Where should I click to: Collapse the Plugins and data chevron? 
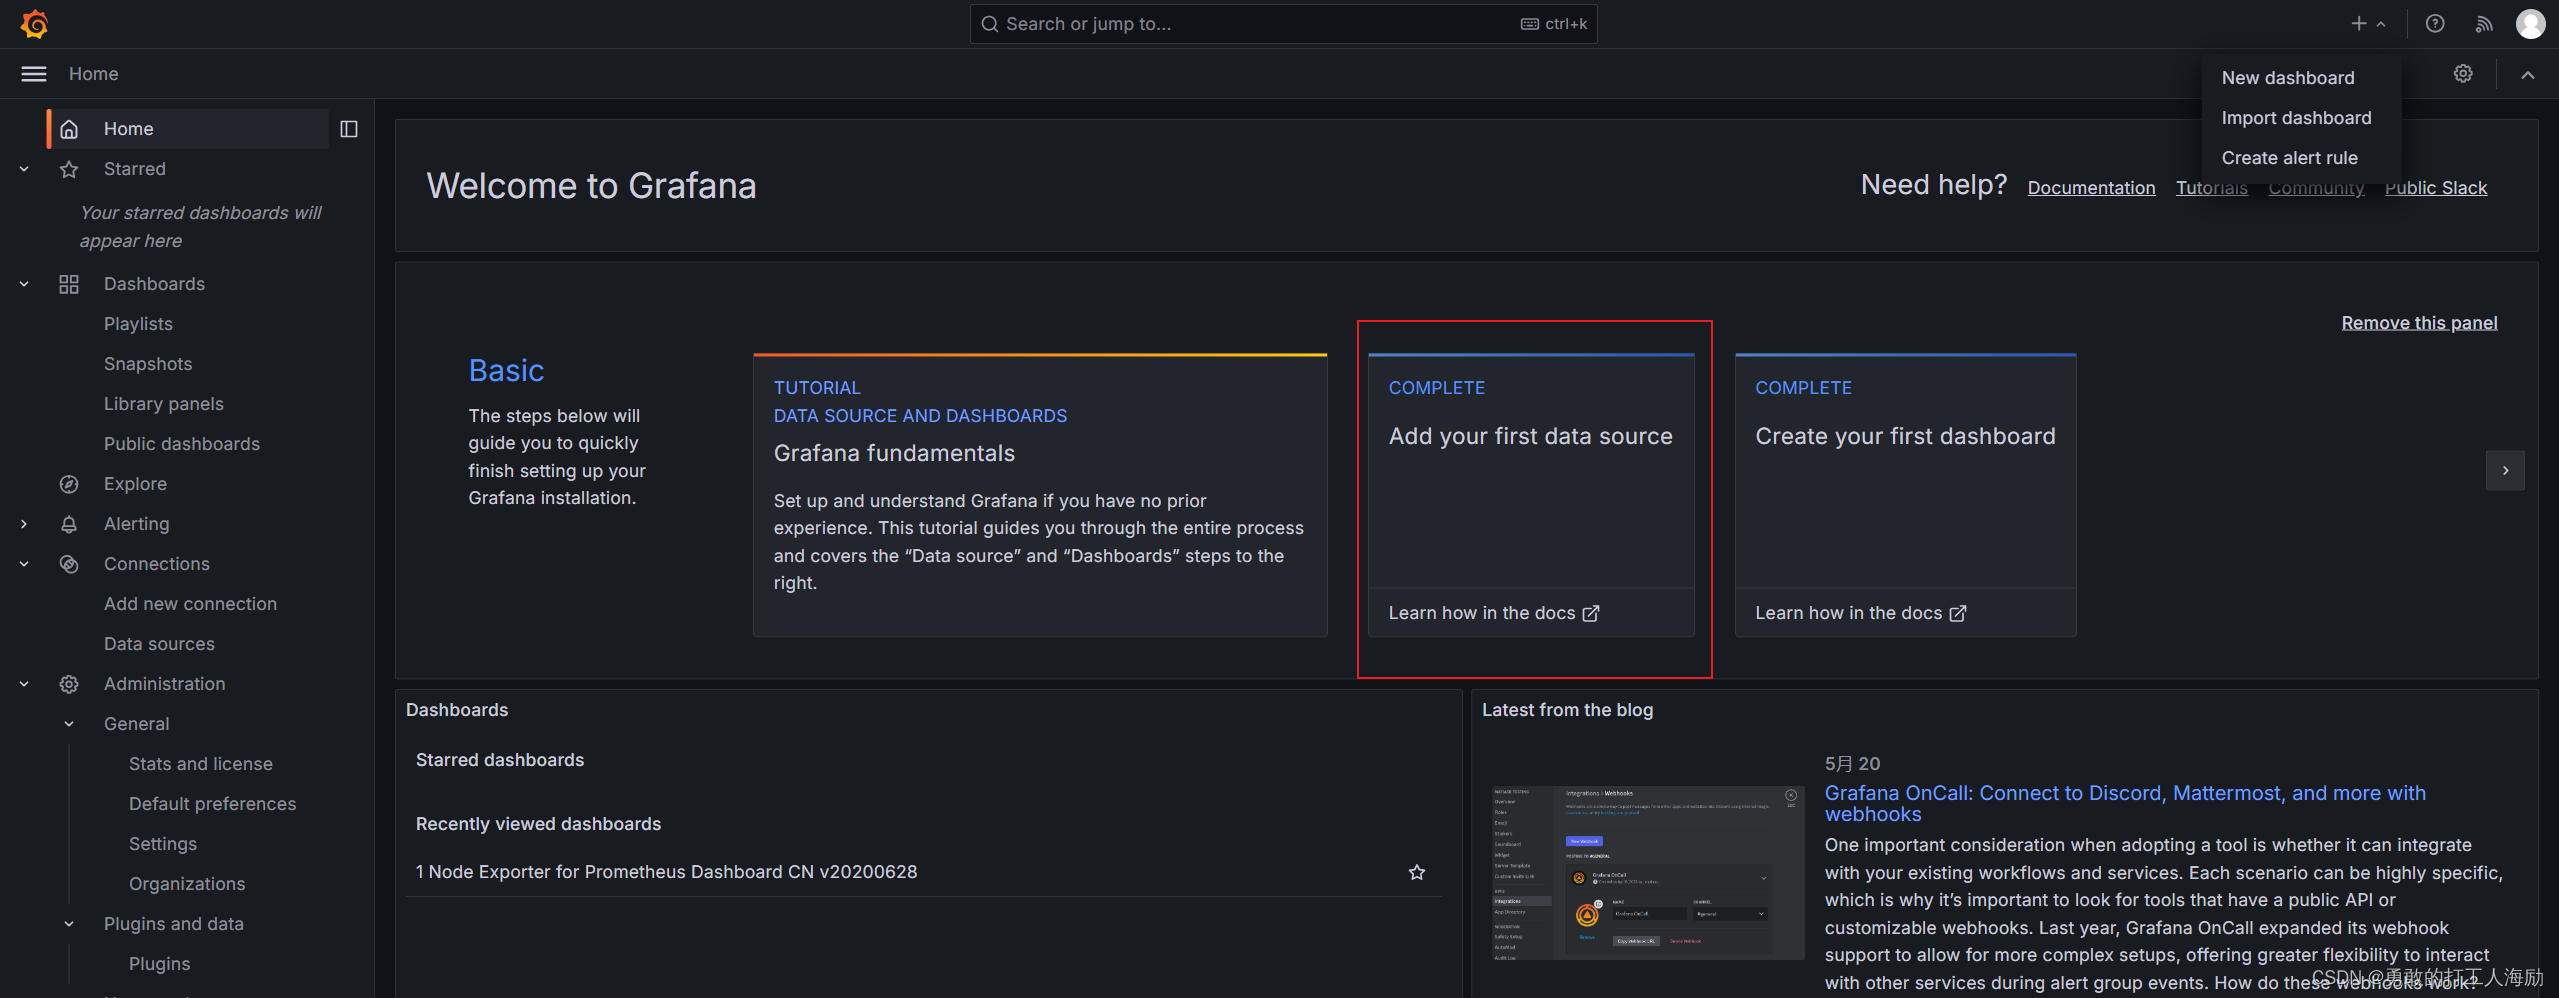click(x=69, y=924)
